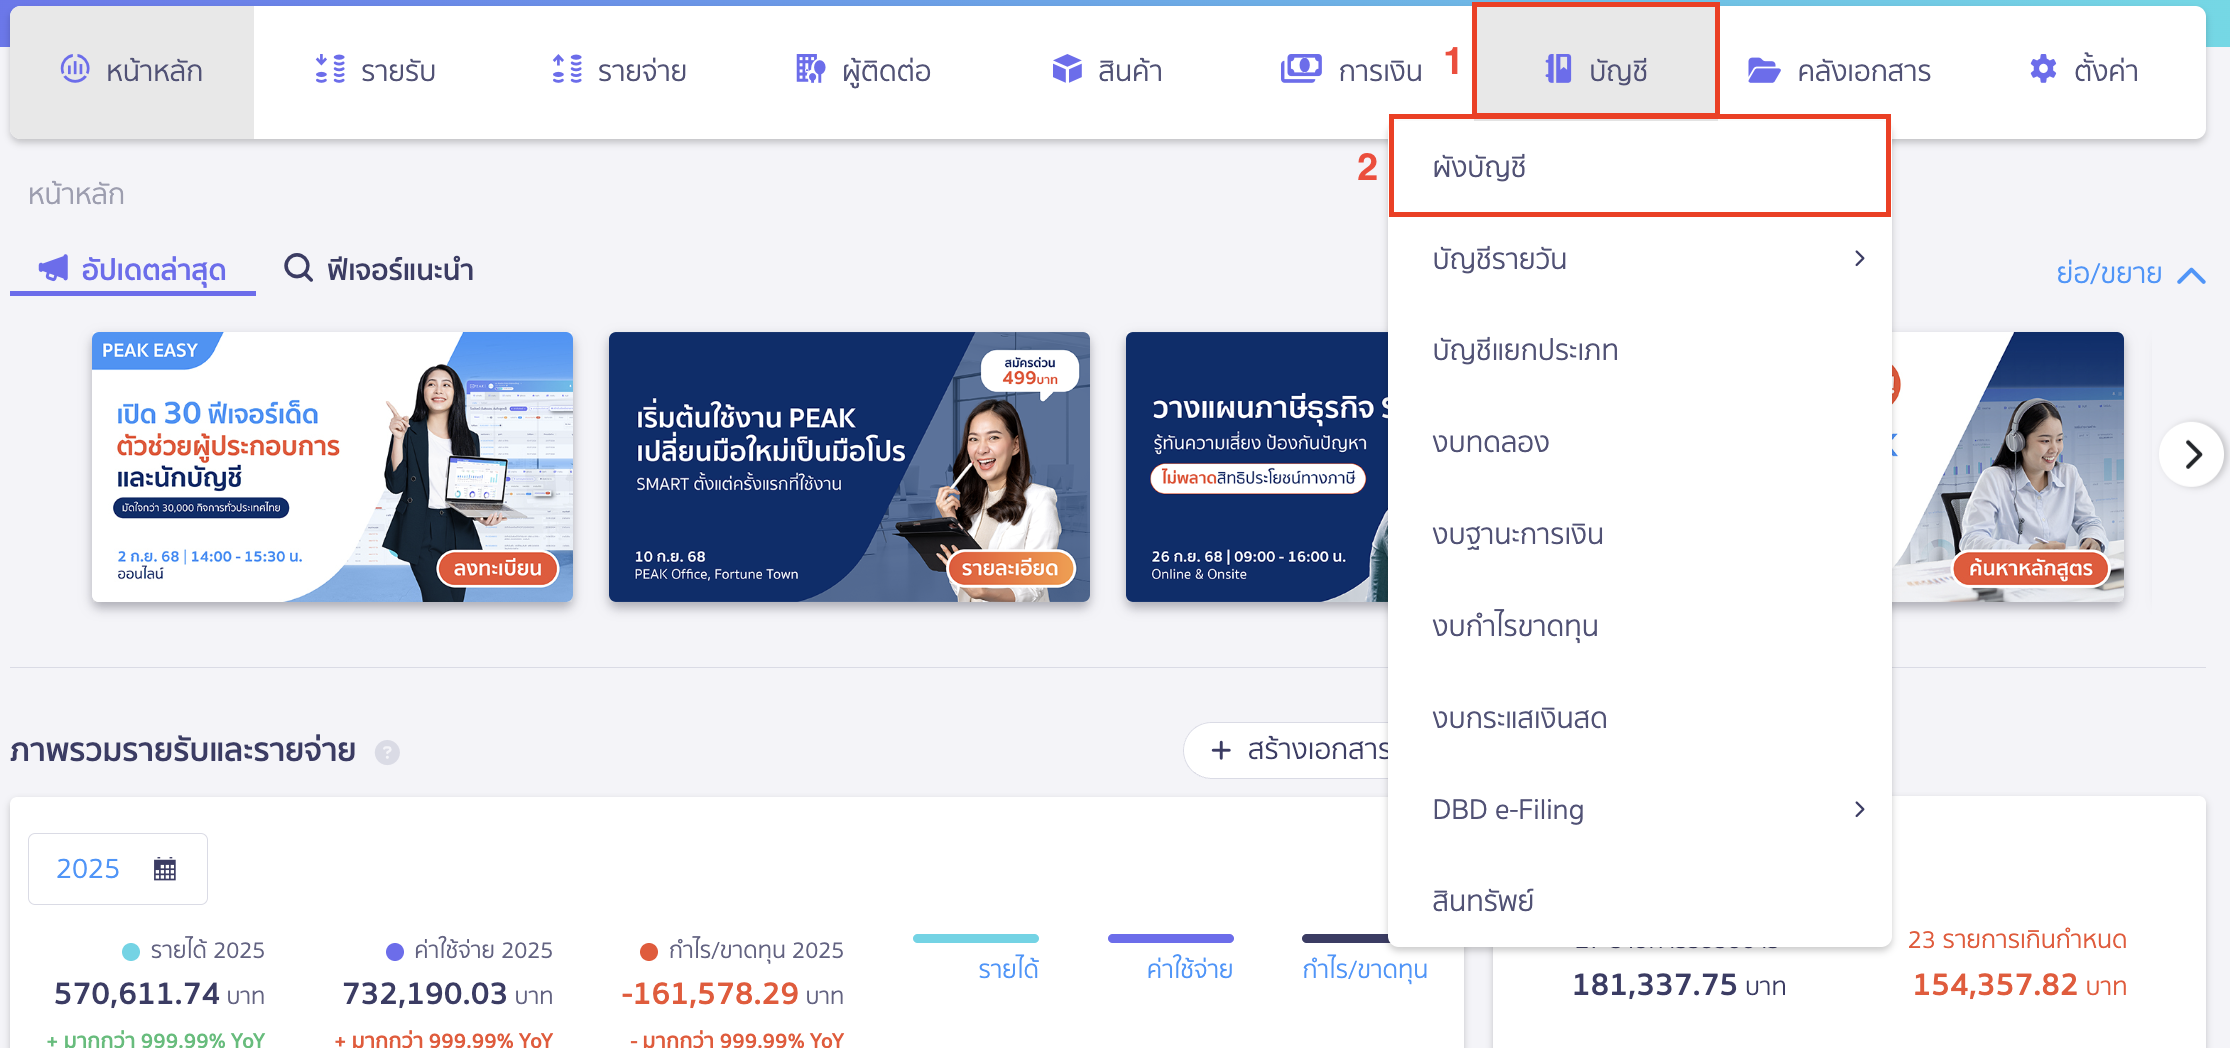Expand the DBD e-Filing submenu chevron
This screenshot has height=1048, width=2230.
(x=1859, y=809)
